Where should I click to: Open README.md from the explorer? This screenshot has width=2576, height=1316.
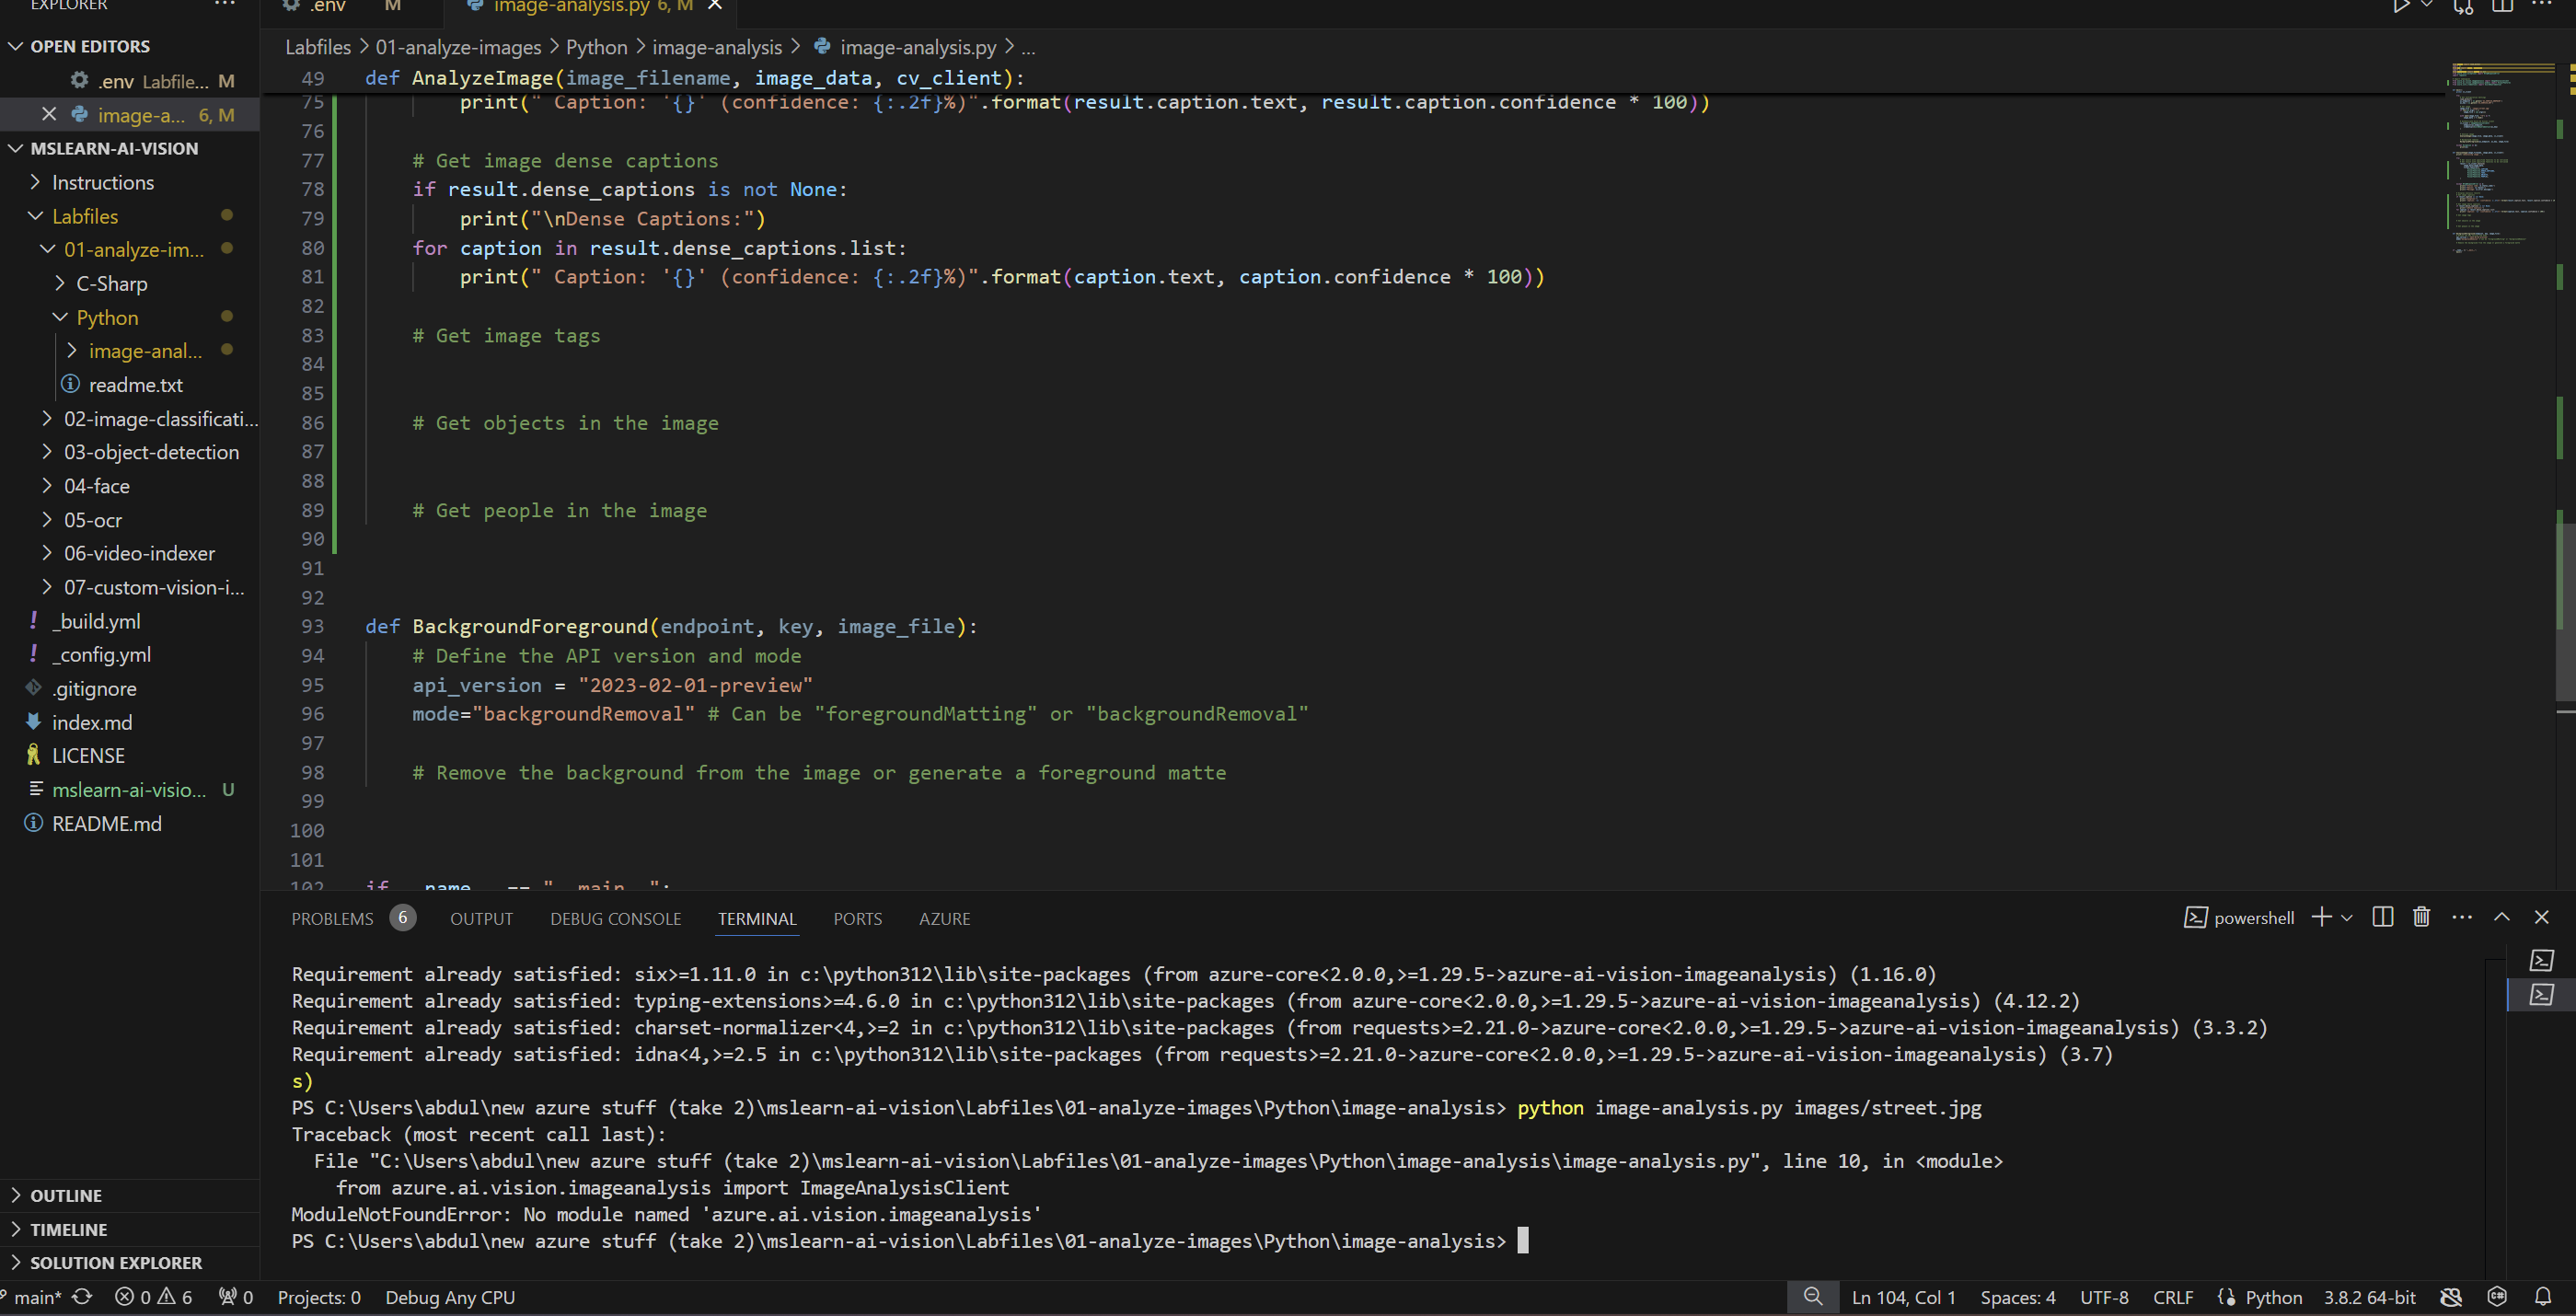click(106, 823)
